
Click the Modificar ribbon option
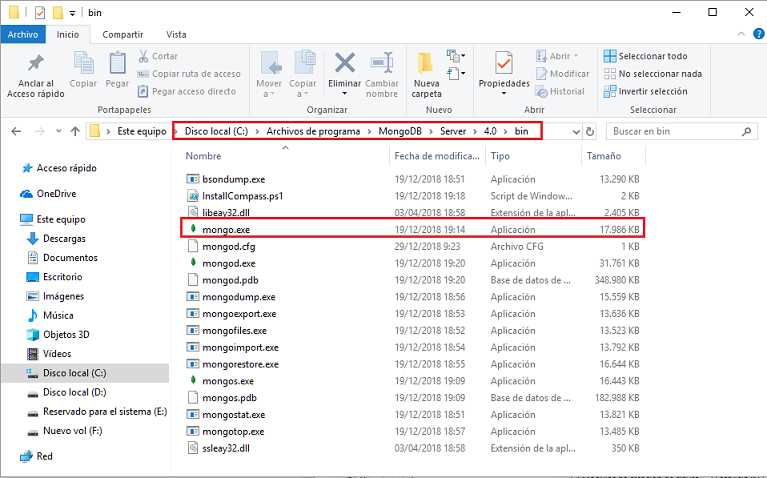click(x=563, y=74)
